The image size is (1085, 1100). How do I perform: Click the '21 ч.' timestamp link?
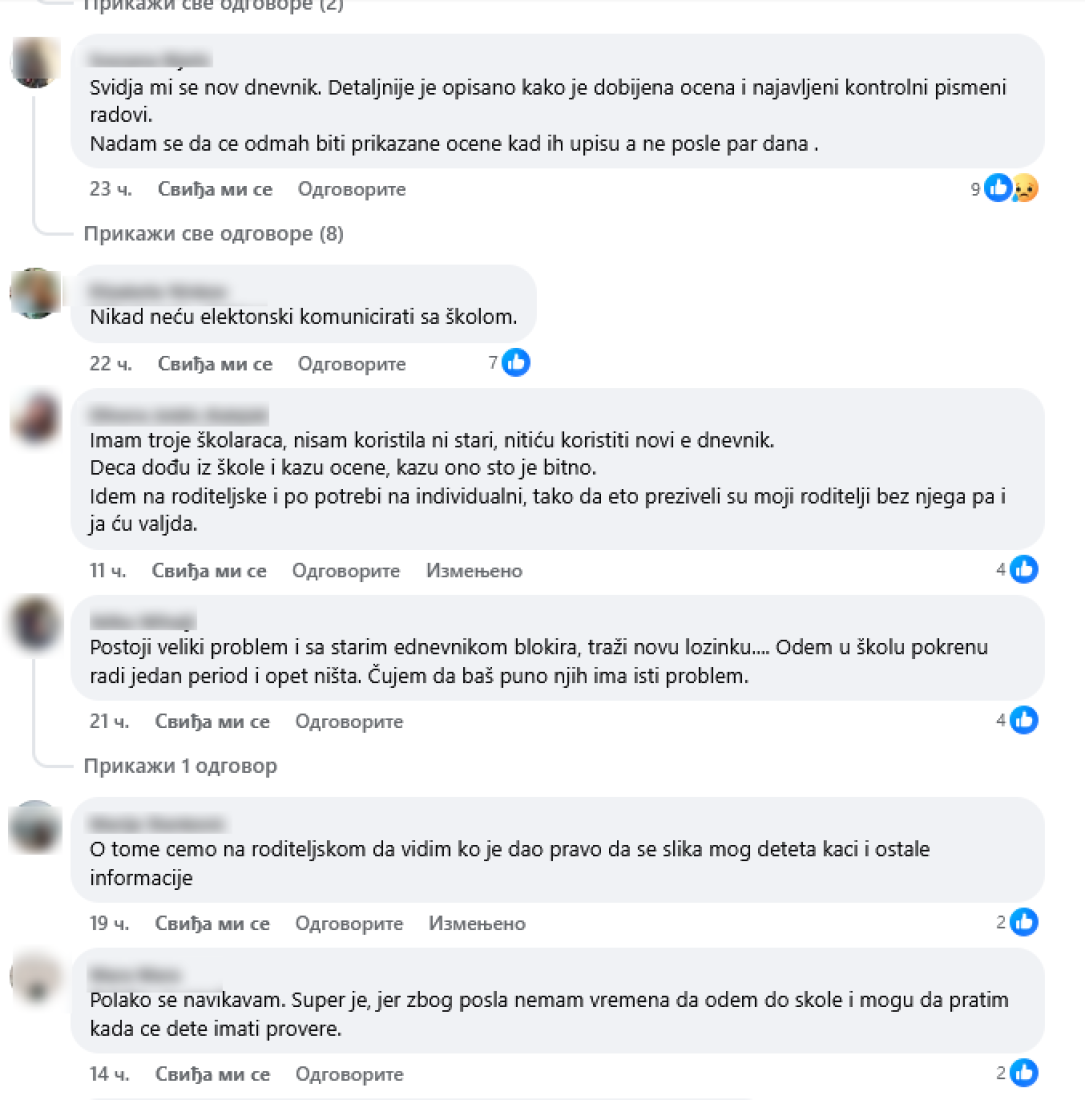click(109, 721)
